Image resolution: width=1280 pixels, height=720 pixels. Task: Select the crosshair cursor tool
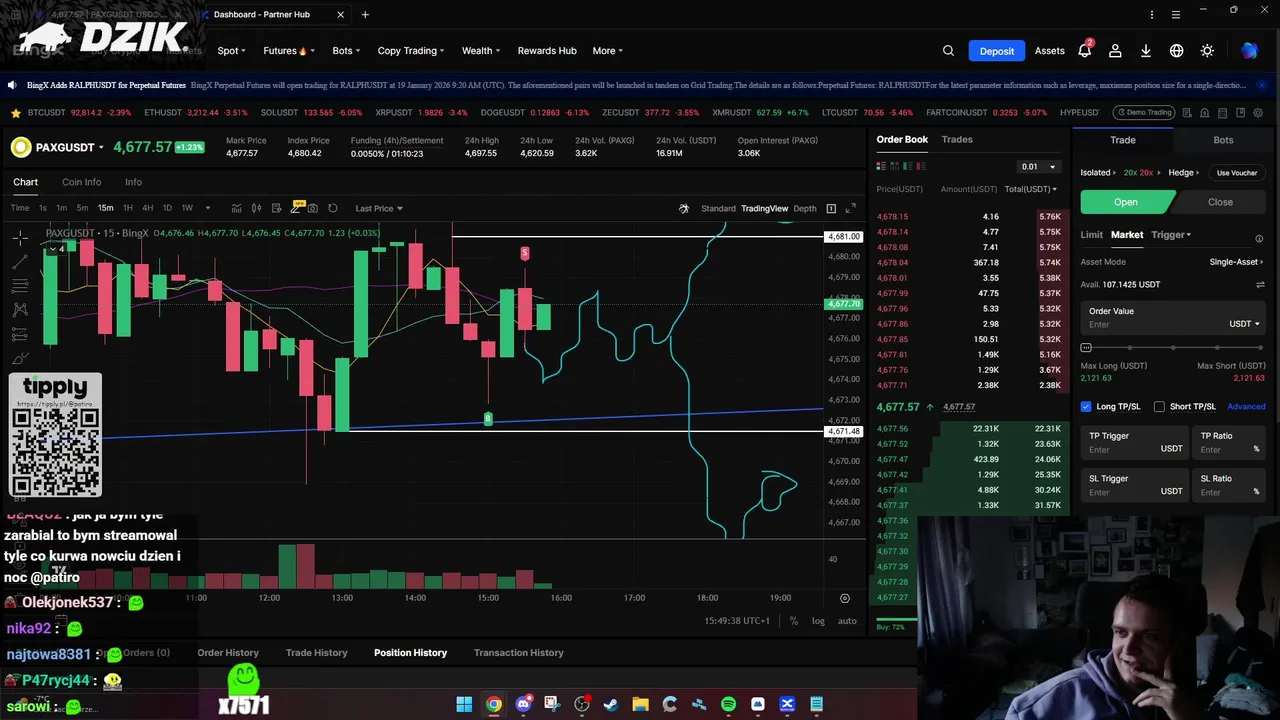(x=20, y=238)
